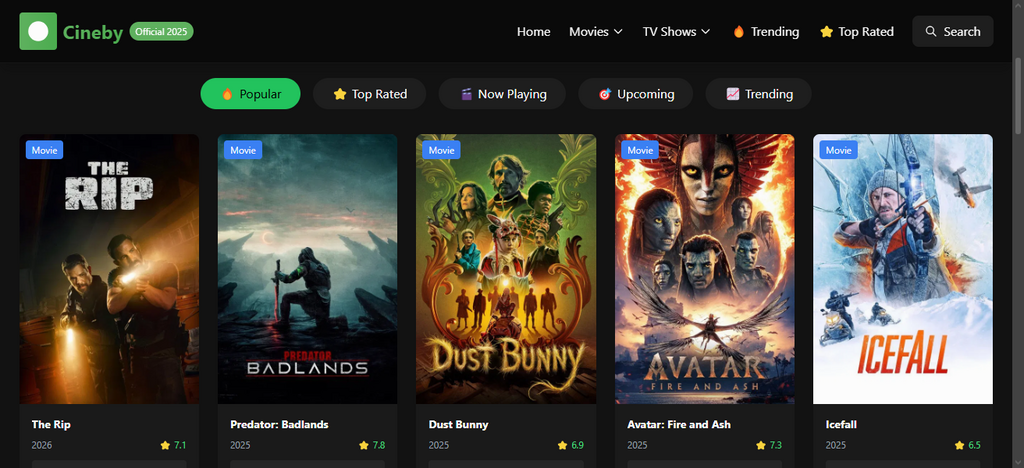Click the 7.1 rating value
1024x468 pixels.
180,445
